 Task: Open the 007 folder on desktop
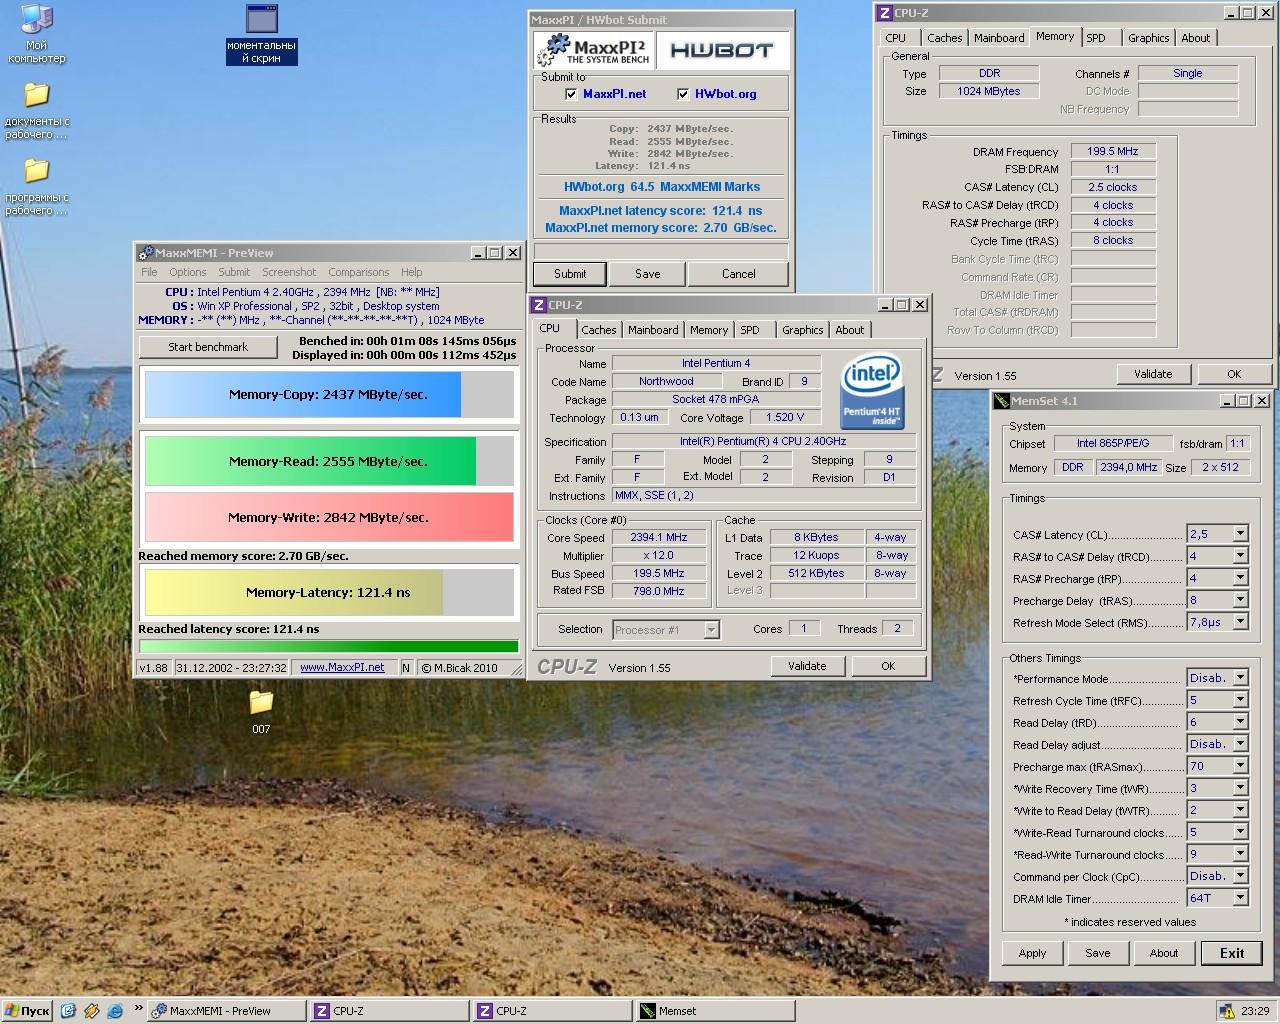pyautogui.click(x=261, y=711)
